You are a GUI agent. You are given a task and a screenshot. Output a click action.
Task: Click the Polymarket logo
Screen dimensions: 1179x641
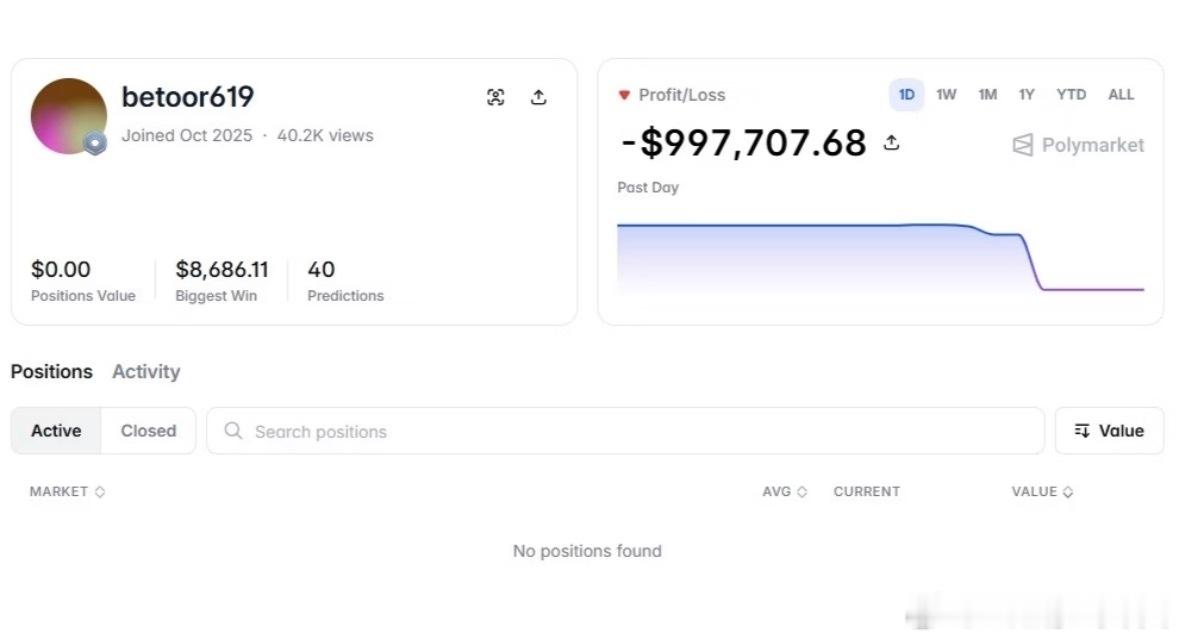[1078, 144]
